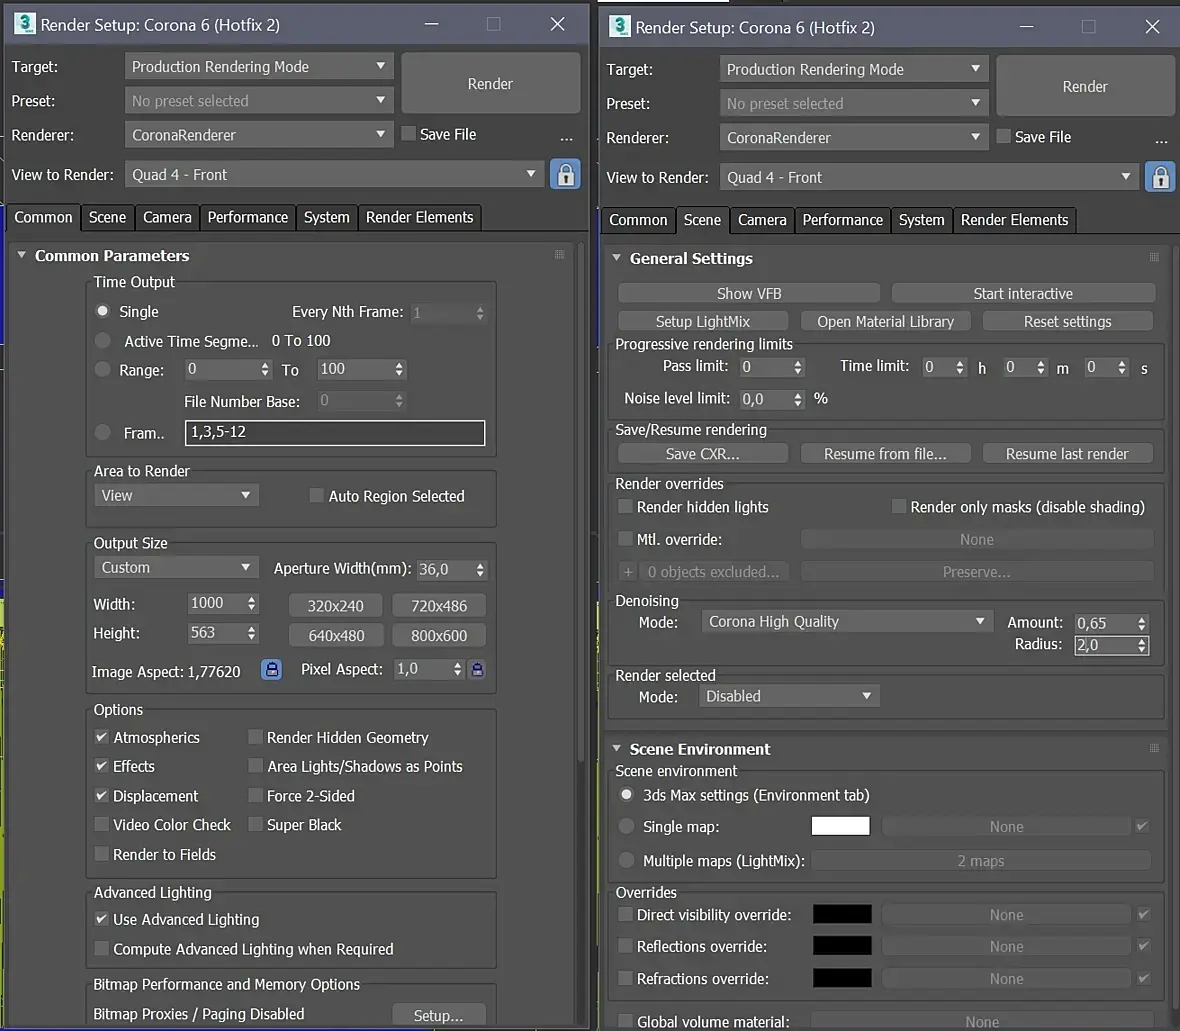Open the Render Elements tab in right window
This screenshot has width=1180, height=1031.
click(1014, 220)
